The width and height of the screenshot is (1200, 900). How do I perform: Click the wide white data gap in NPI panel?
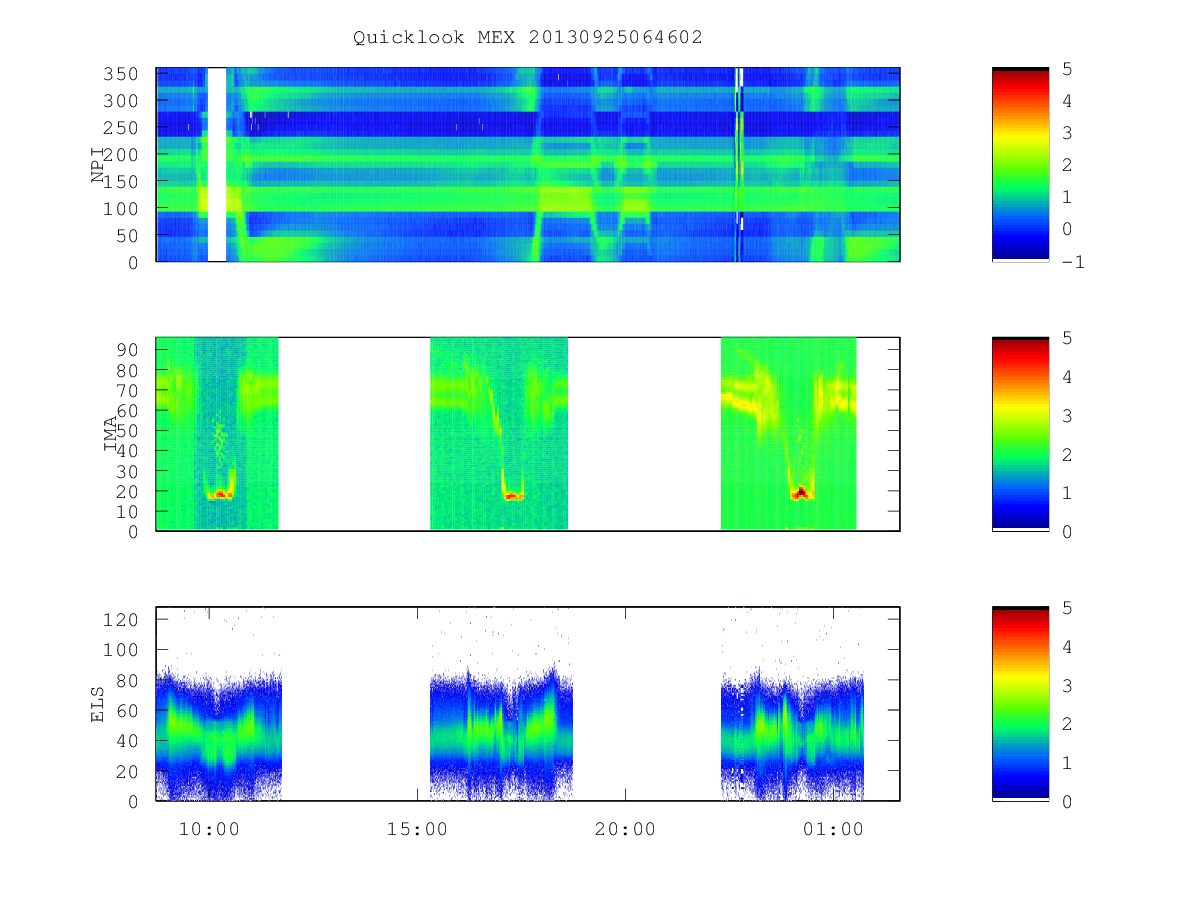pyautogui.click(x=217, y=165)
